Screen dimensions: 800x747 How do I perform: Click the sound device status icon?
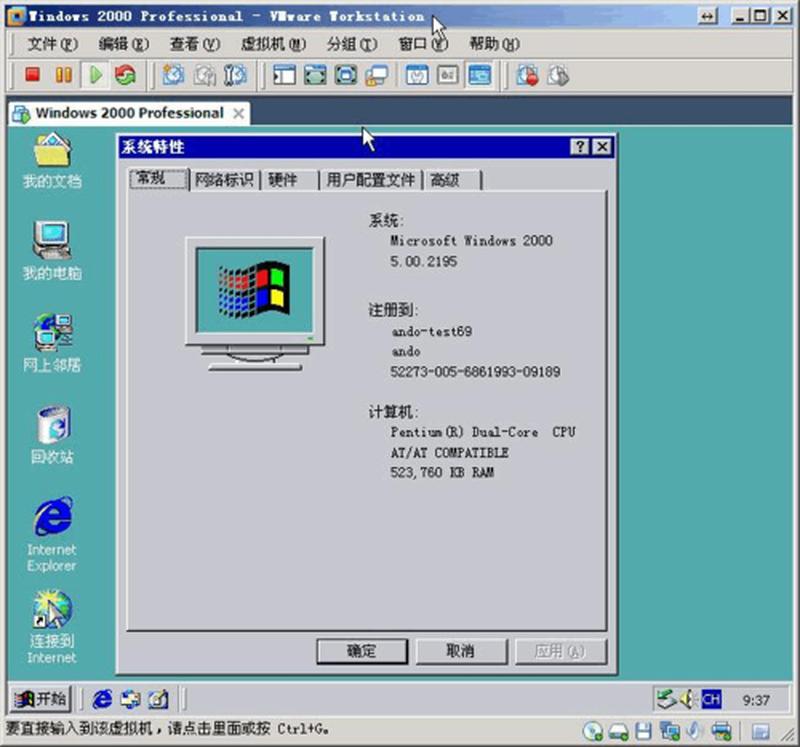coord(694,731)
